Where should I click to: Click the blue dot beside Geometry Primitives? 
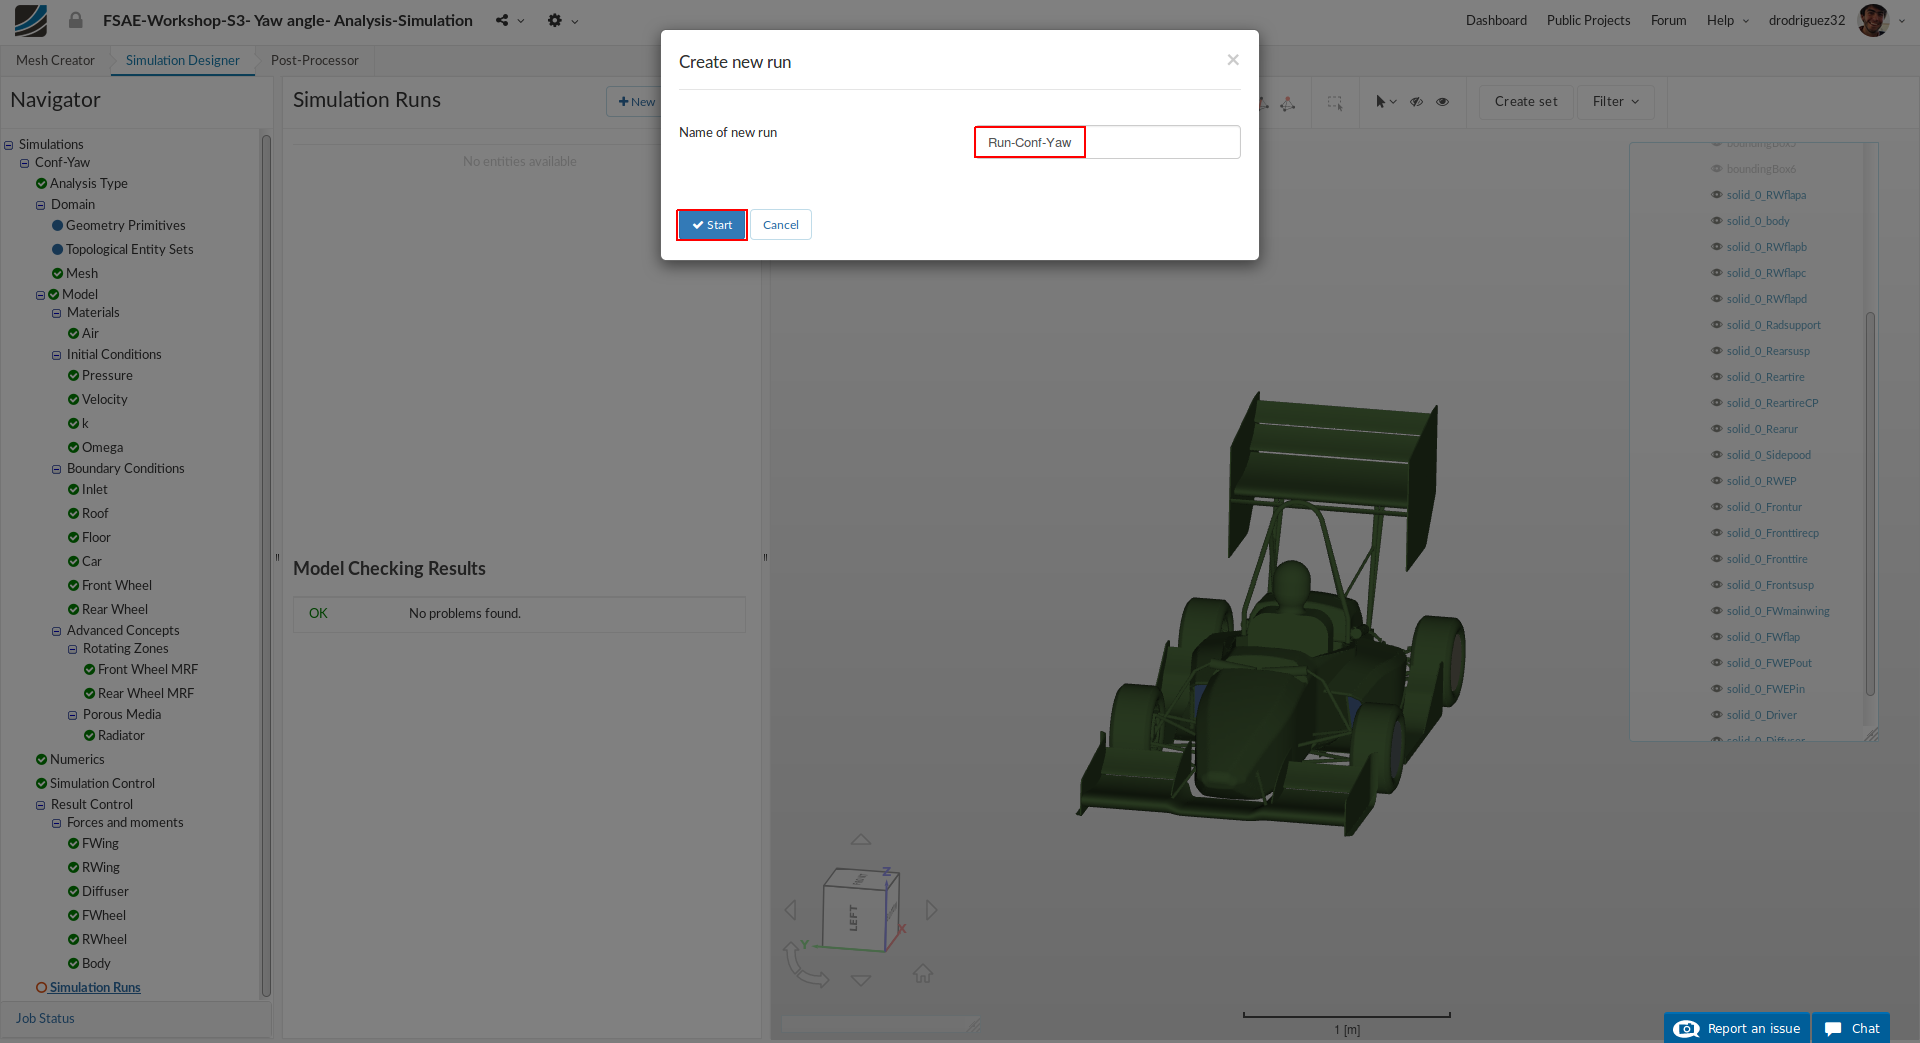tap(57, 226)
